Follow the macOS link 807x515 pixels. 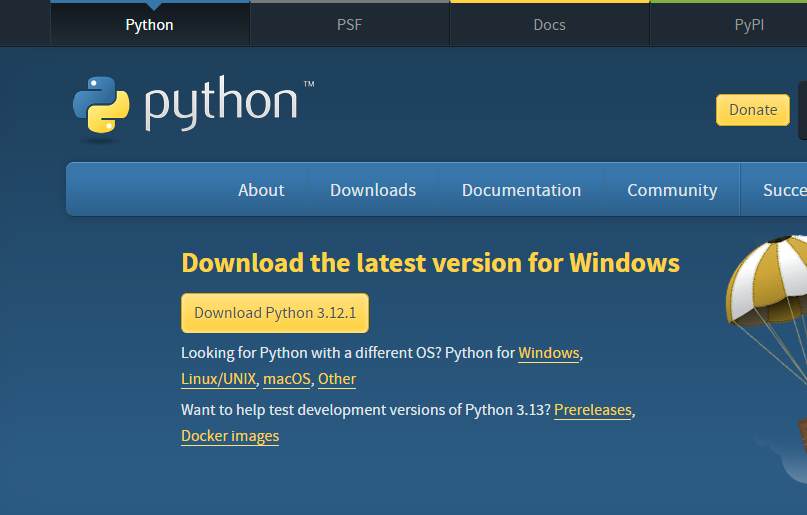[x=287, y=379]
